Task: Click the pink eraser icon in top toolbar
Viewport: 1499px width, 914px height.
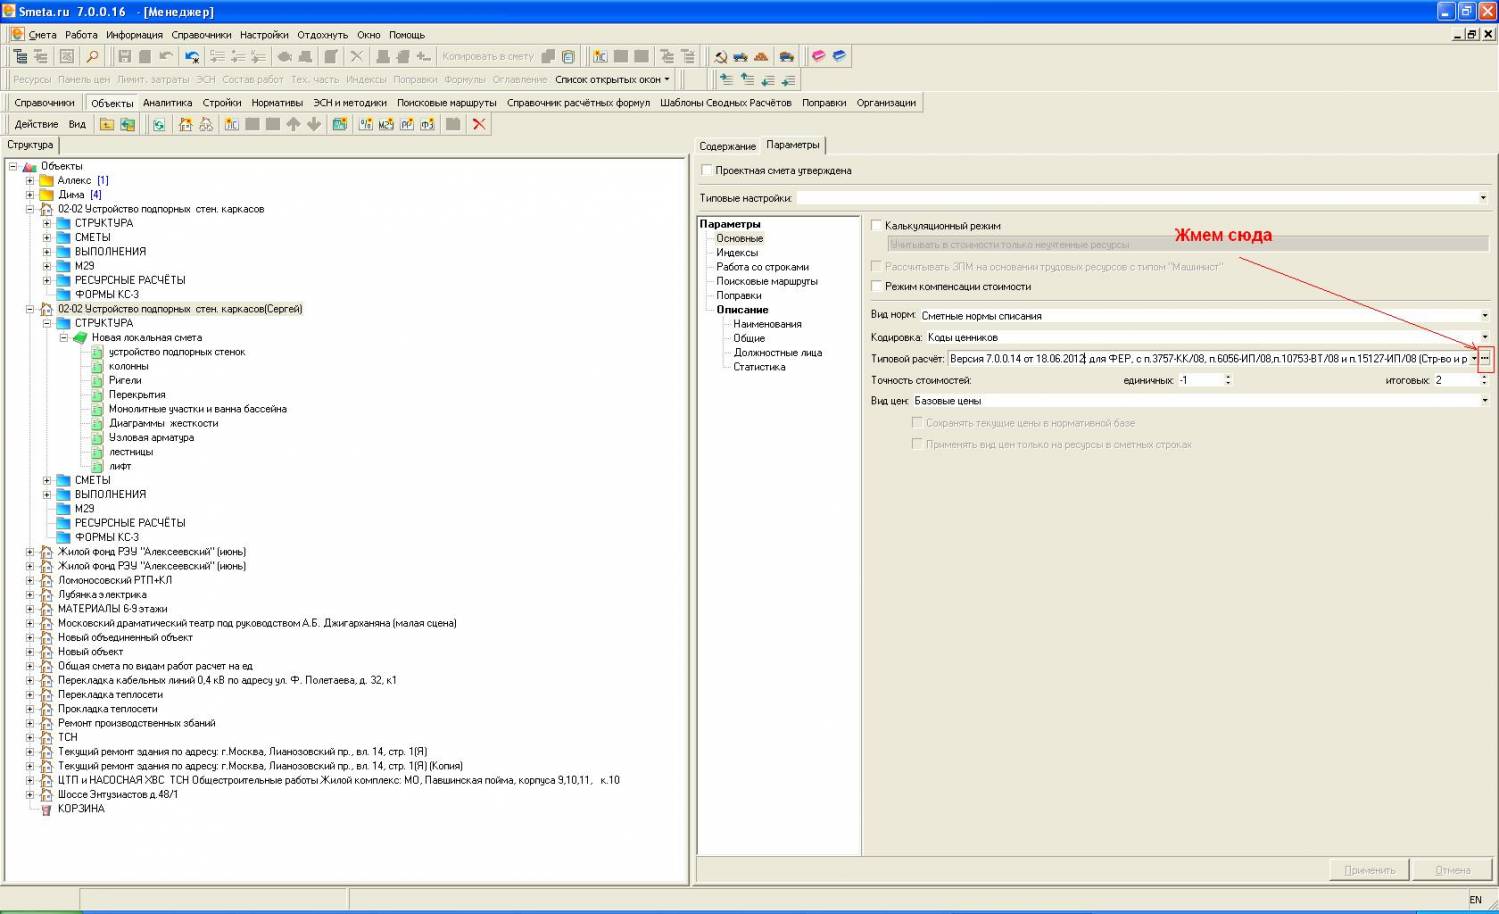Action: (818, 57)
